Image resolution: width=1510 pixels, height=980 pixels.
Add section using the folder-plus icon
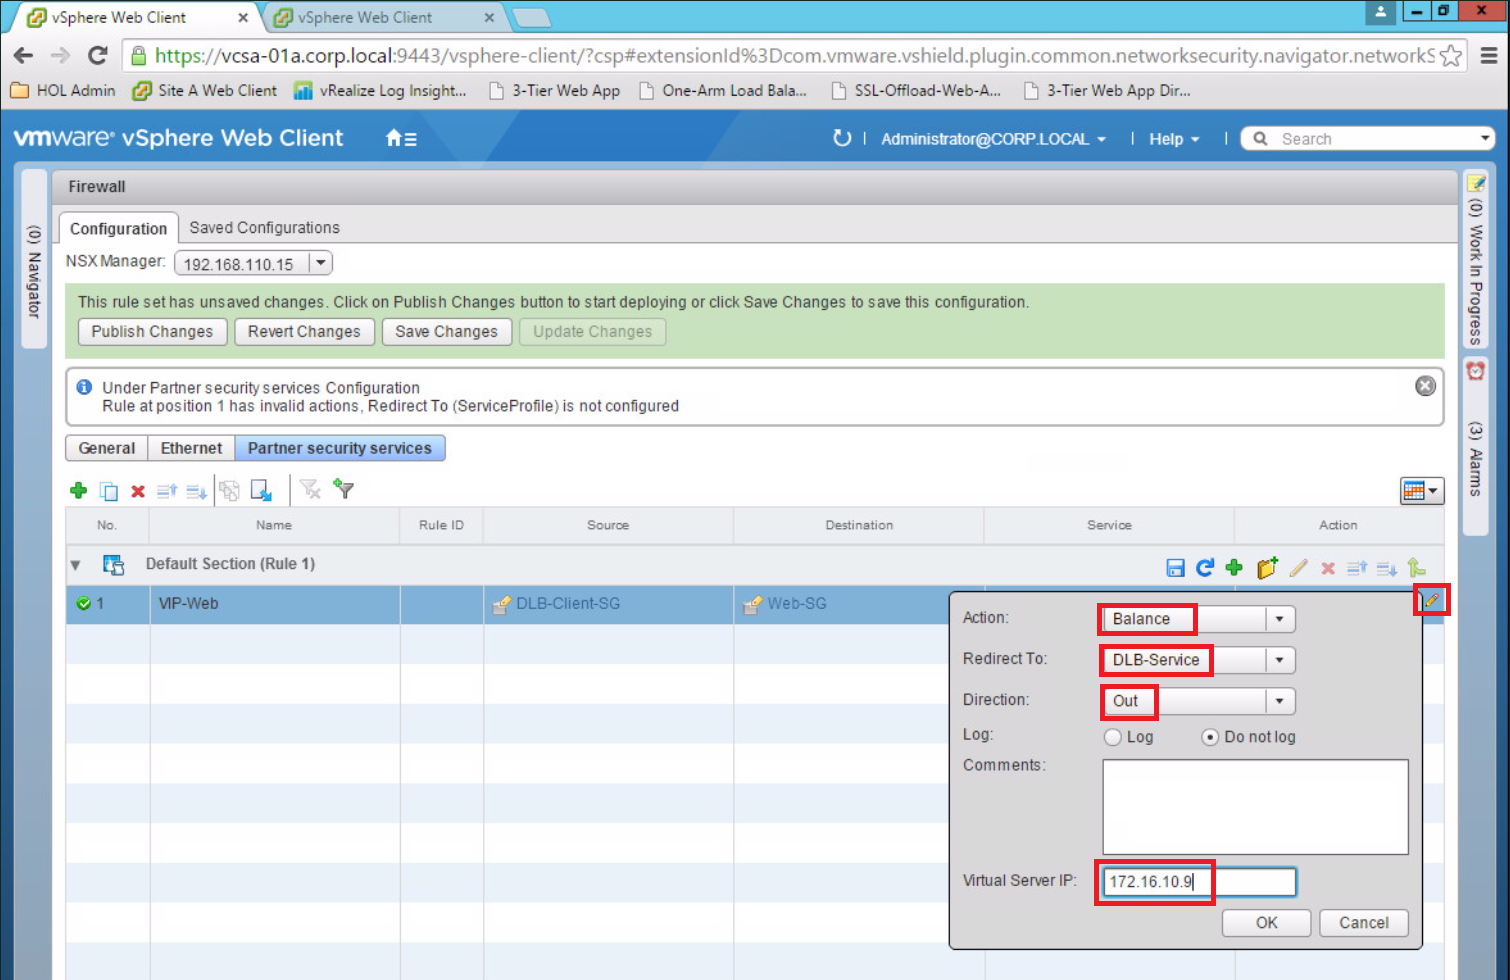pyautogui.click(x=1267, y=567)
